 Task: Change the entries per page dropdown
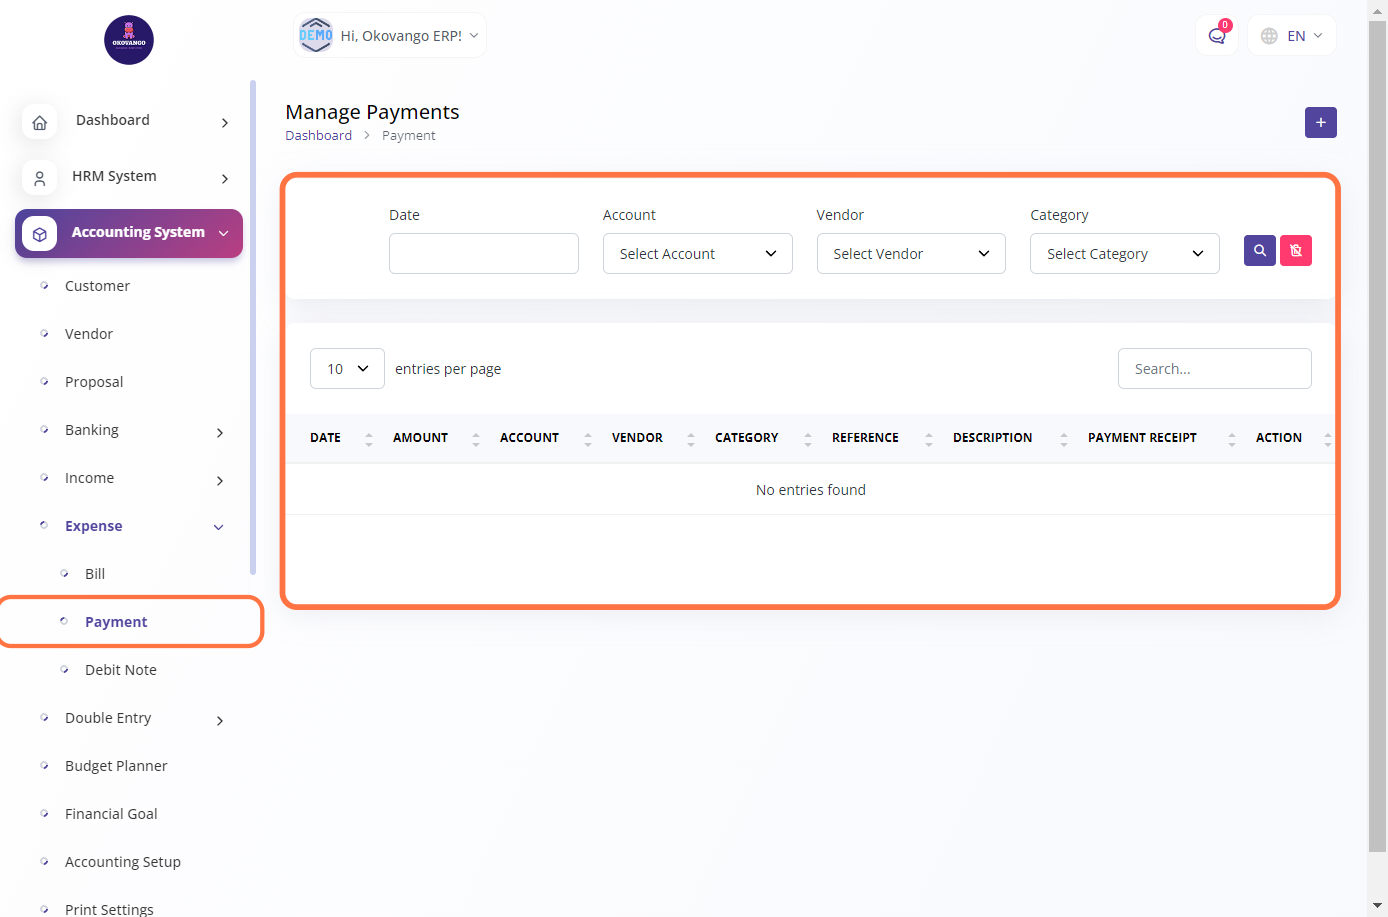tap(347, 369)
